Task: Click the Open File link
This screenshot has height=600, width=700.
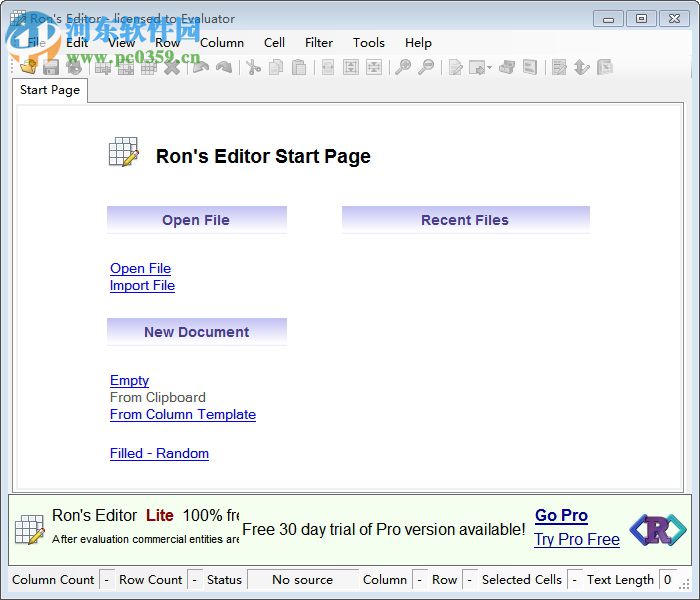Action: (x=140, y=268)
